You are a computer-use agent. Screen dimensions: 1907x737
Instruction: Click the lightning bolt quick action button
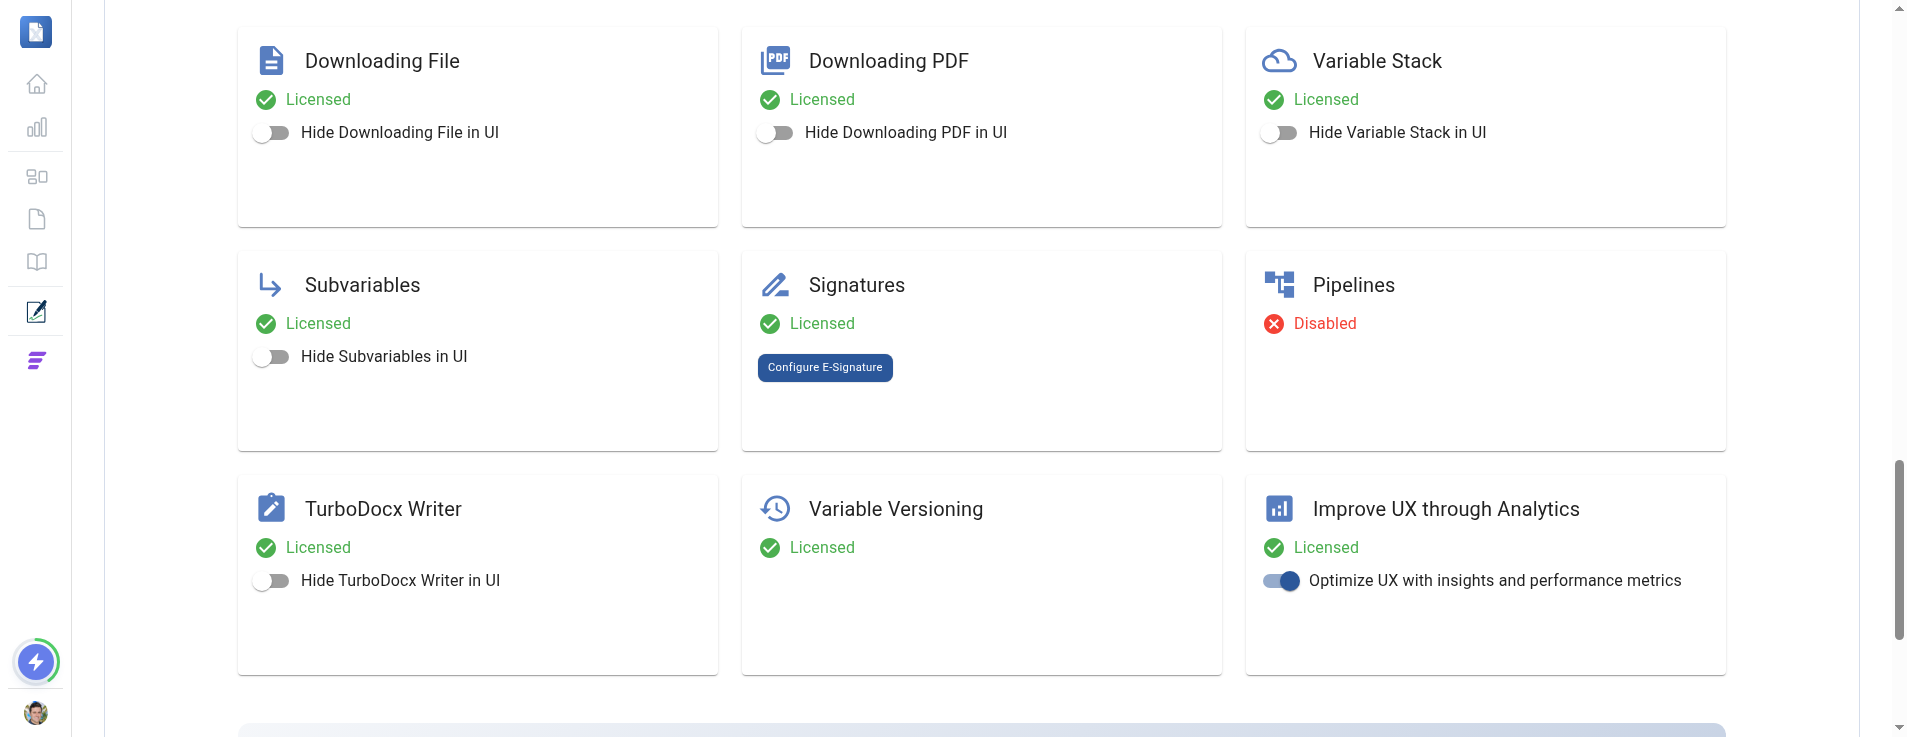[x=36, y=662]
